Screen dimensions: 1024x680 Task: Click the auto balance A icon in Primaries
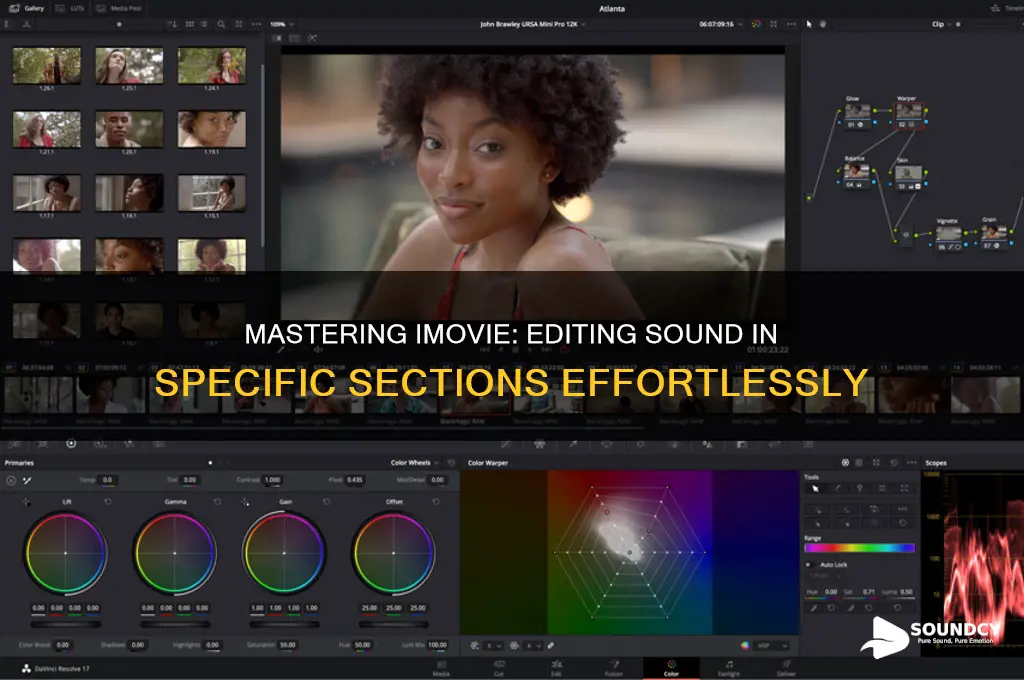tap(11, 481)
